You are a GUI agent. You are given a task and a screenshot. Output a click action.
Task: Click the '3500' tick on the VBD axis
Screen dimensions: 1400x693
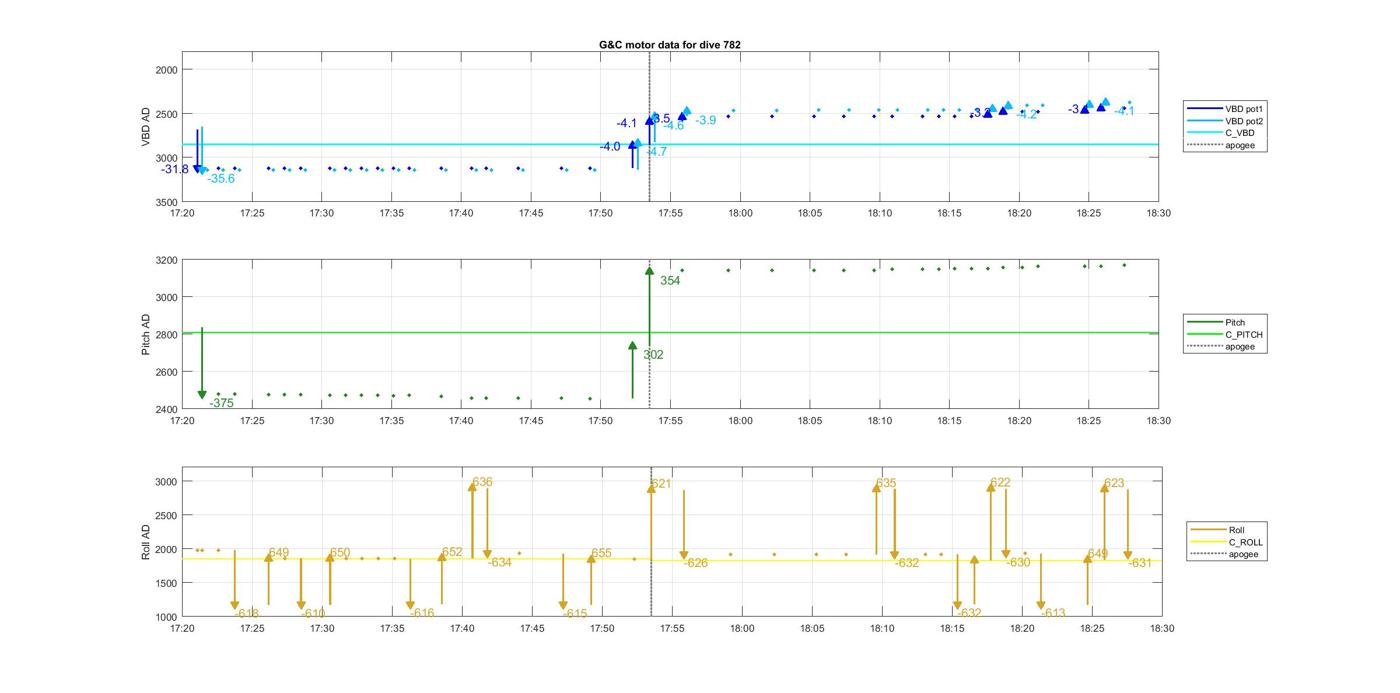coord(166,202)
